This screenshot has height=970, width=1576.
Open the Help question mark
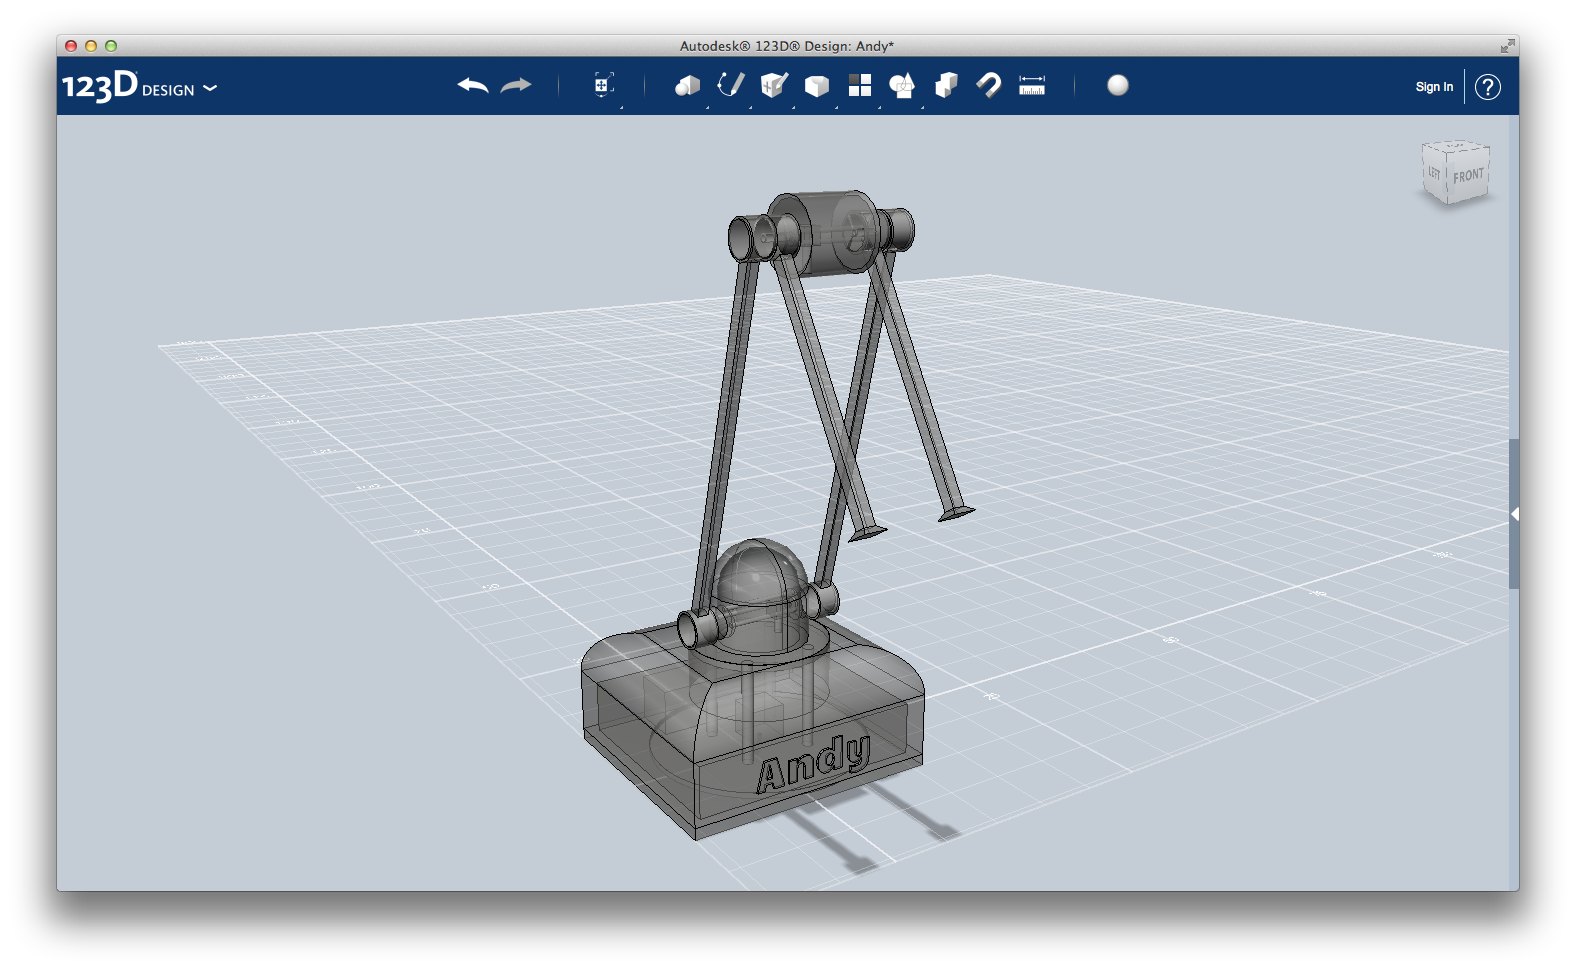coord(1488,87)
